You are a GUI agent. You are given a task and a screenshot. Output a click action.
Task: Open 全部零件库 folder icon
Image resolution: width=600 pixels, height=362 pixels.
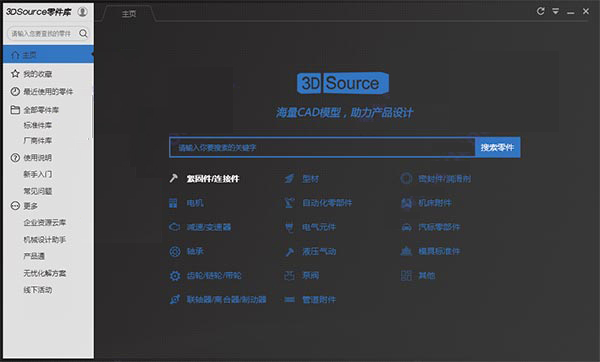(15, 110)
